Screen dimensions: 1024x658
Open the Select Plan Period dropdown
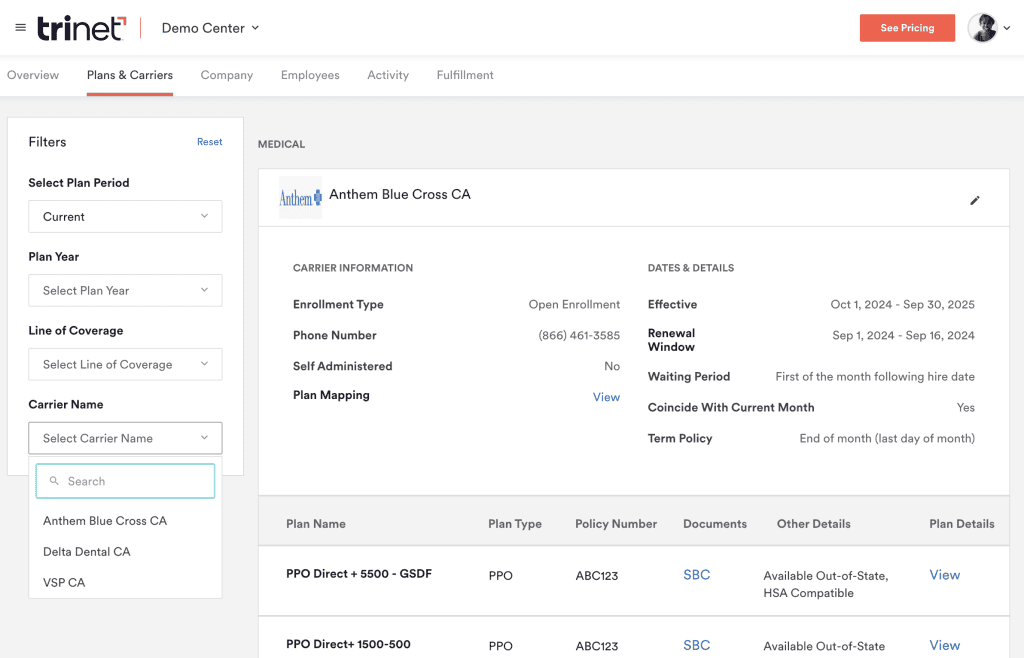click(x=125, y=217)
